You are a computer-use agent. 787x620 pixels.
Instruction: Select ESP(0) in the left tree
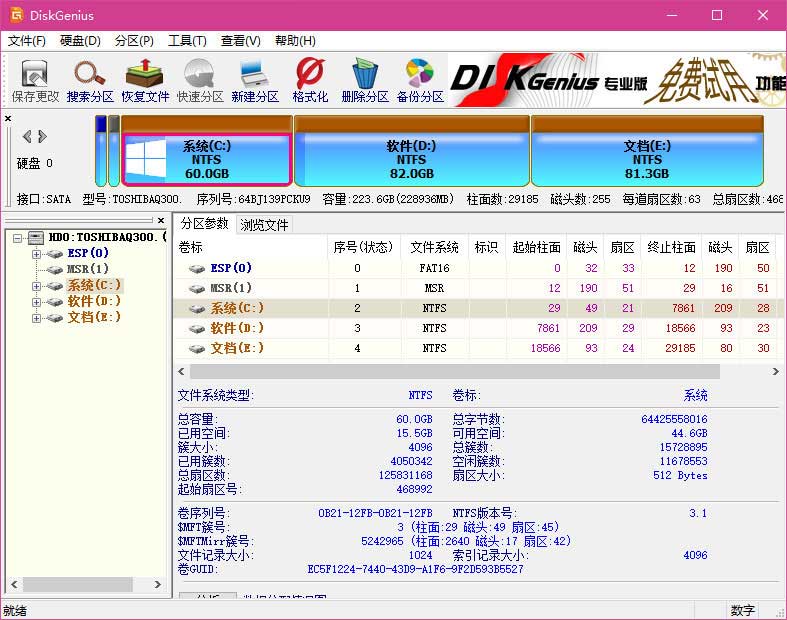88,253
